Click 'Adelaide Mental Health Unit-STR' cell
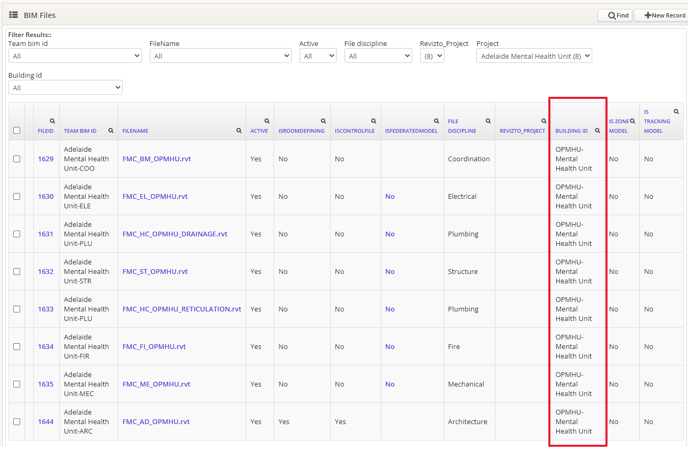The image size is (688, 450). (86, 271)
